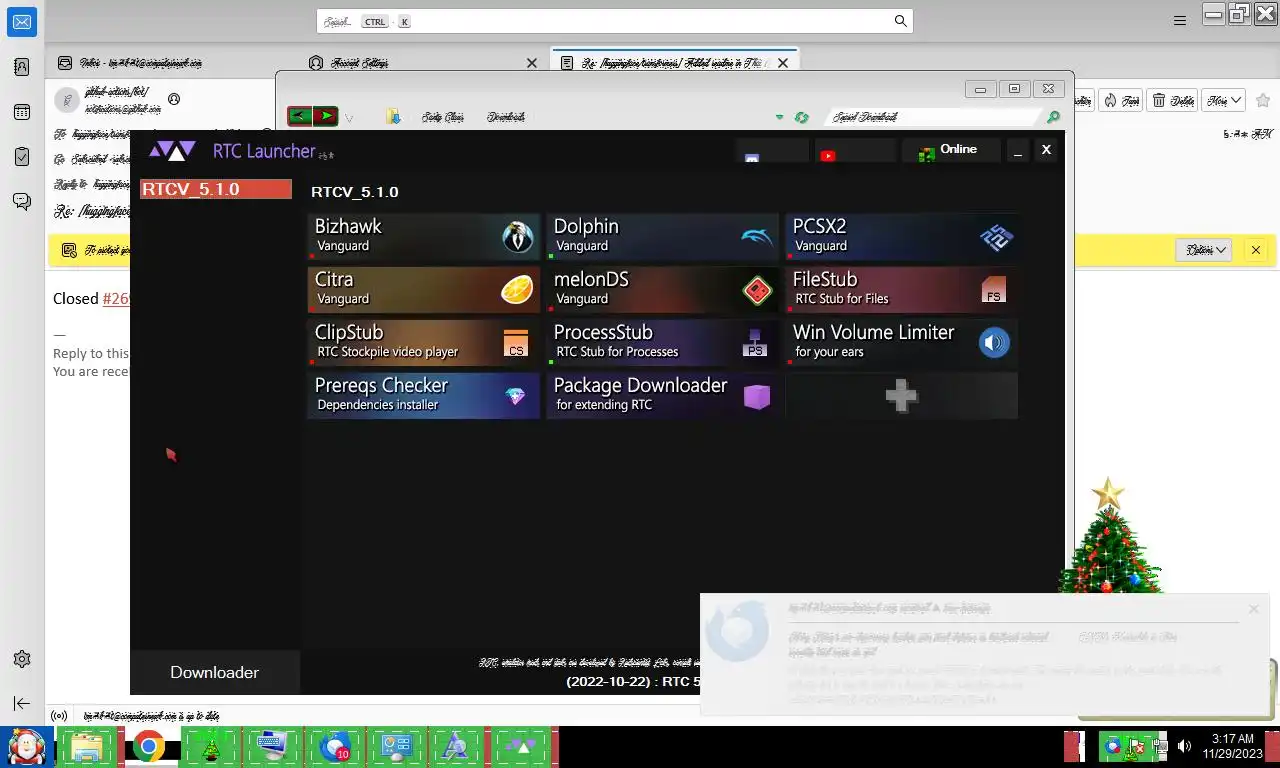The width and height of the screenshot is (1280, 768).
Task: Click the clock showing 3:17 AM
Action: click(x=1232, y=746)
